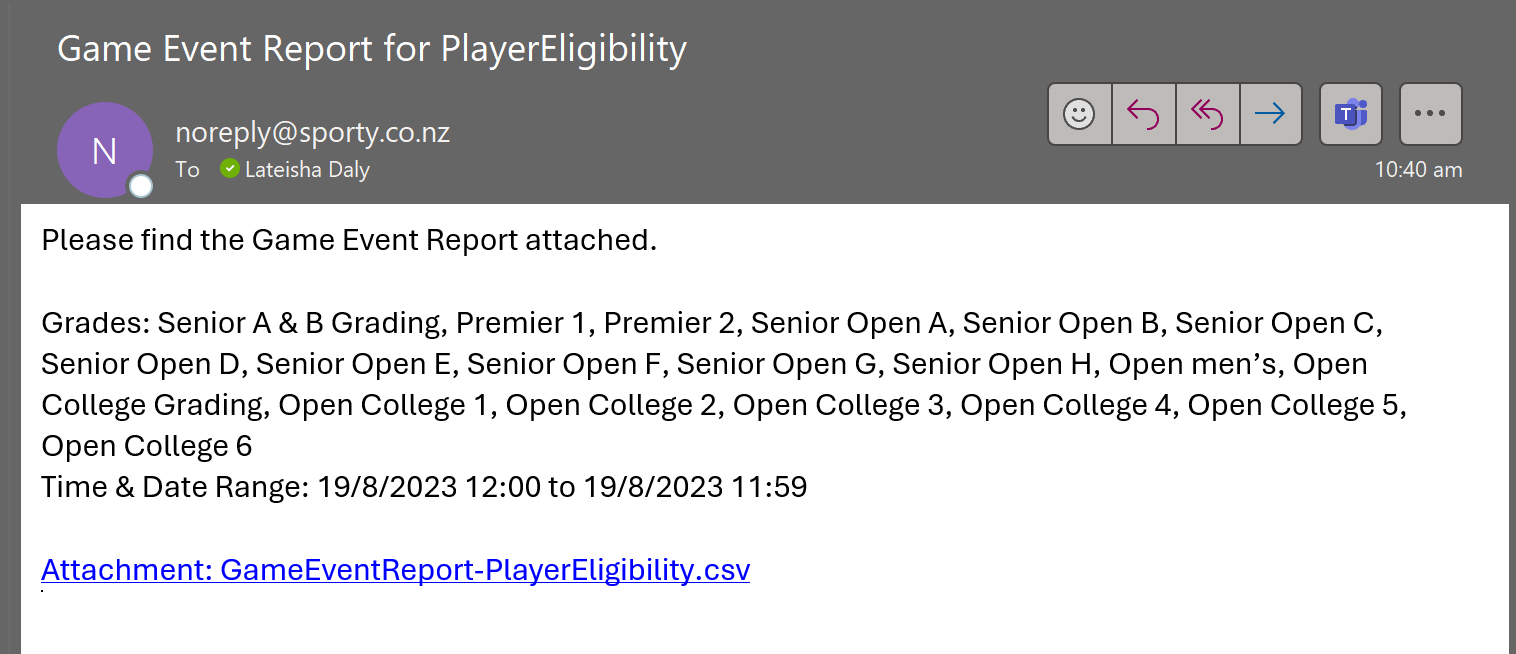Click the Game Event Report subject title
This screenshot has width=1516, height=654.
coord(372,48)
